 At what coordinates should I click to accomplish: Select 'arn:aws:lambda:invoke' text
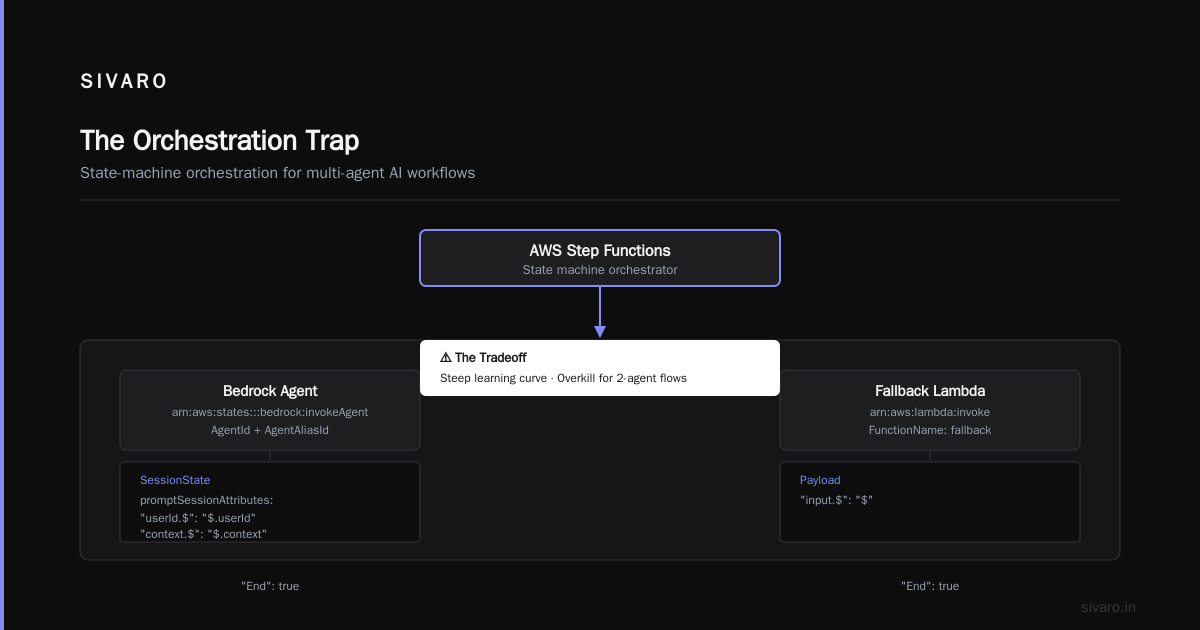(x=930, y=412)
